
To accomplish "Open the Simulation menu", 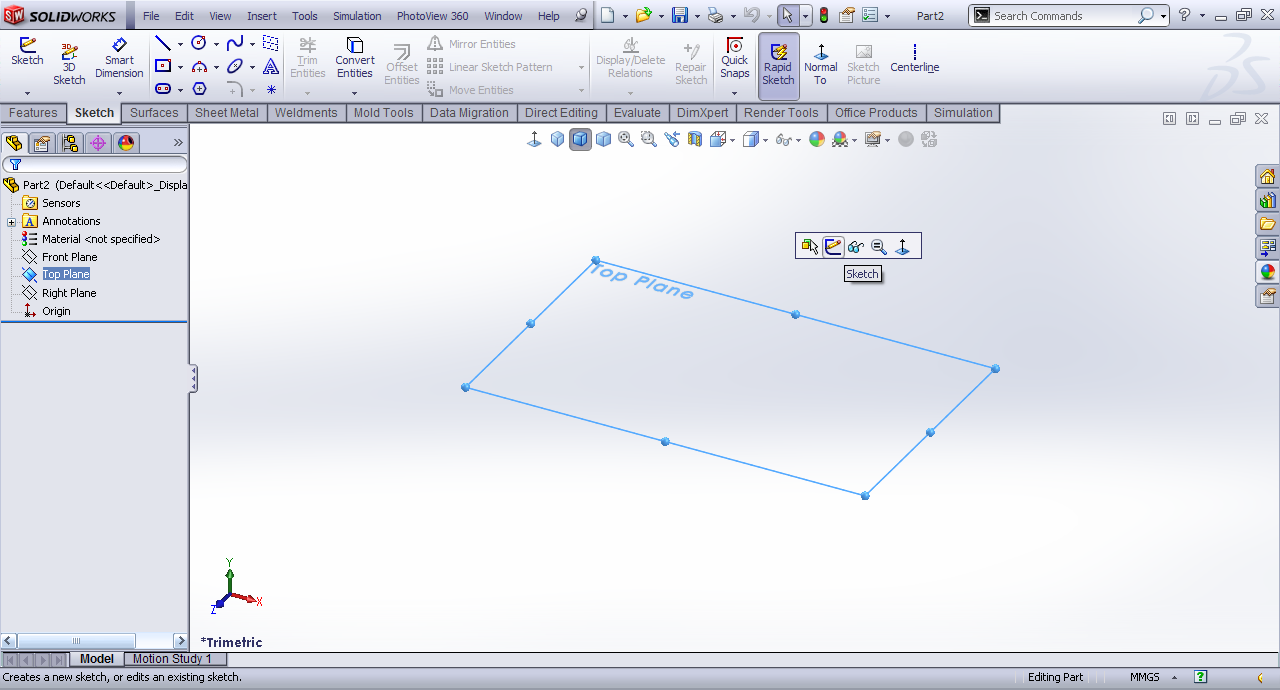I will 356,16.
